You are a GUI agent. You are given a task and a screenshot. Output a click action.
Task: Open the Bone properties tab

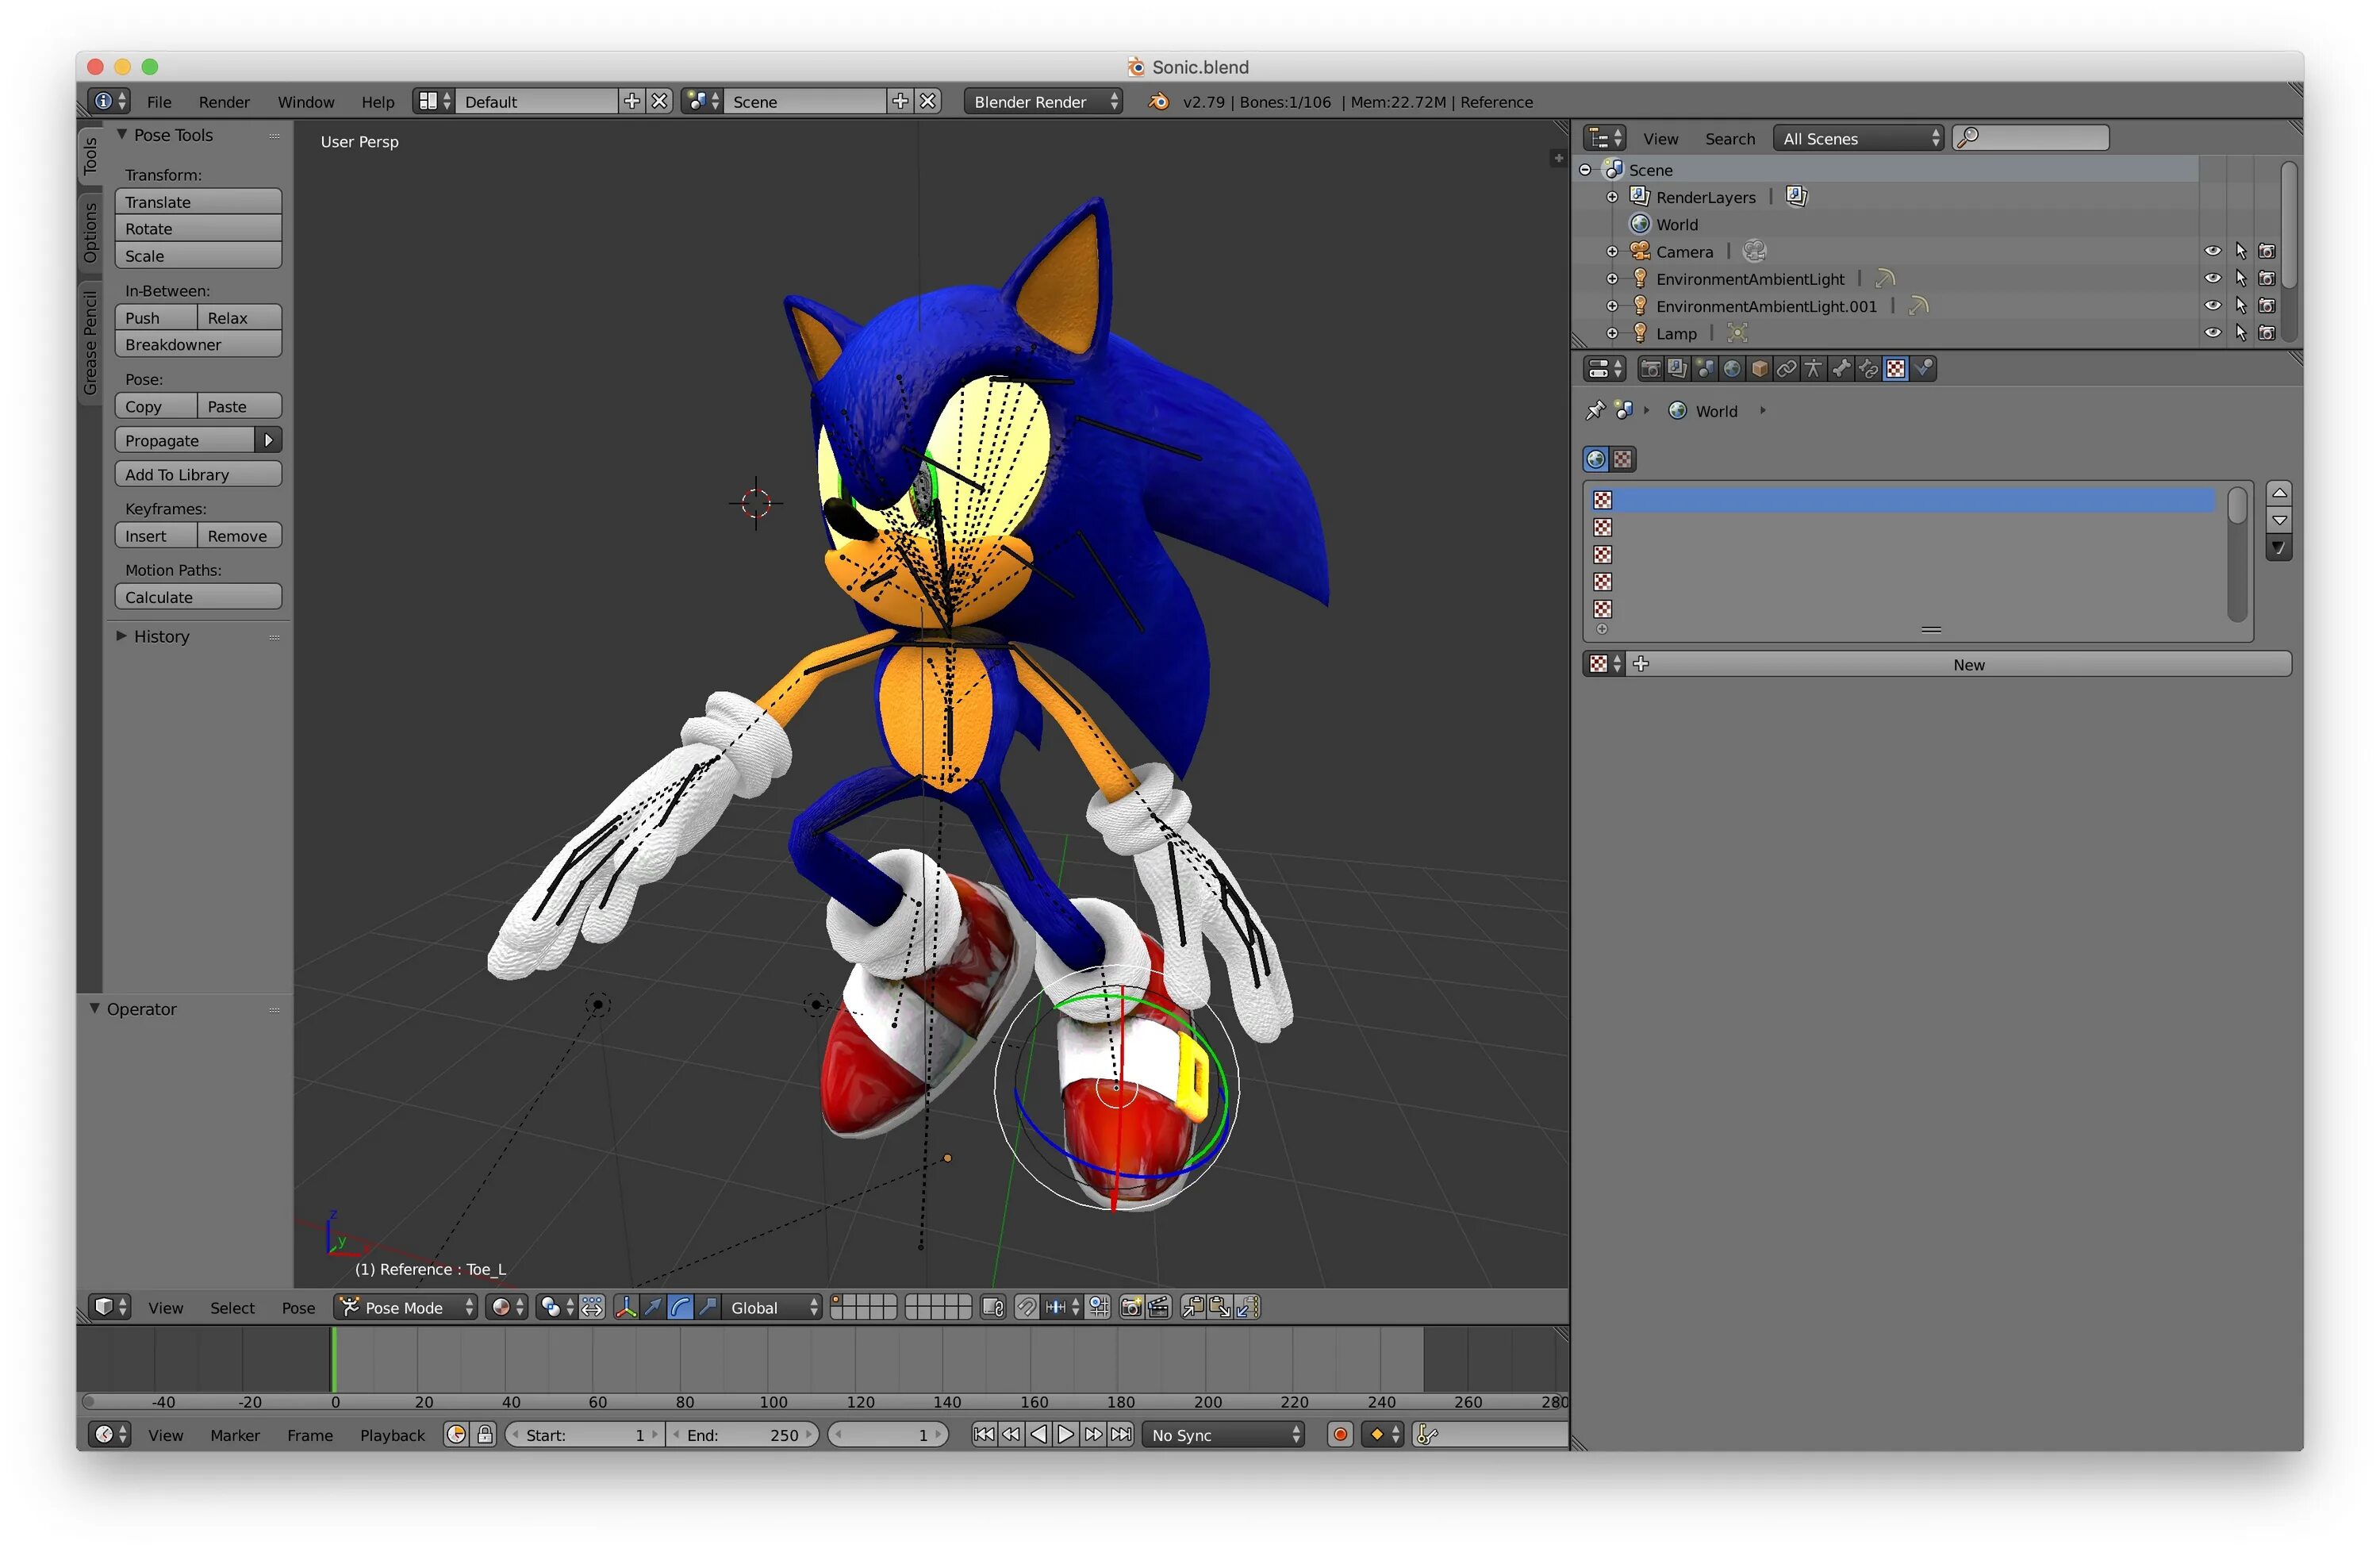tap(1841, 369)
